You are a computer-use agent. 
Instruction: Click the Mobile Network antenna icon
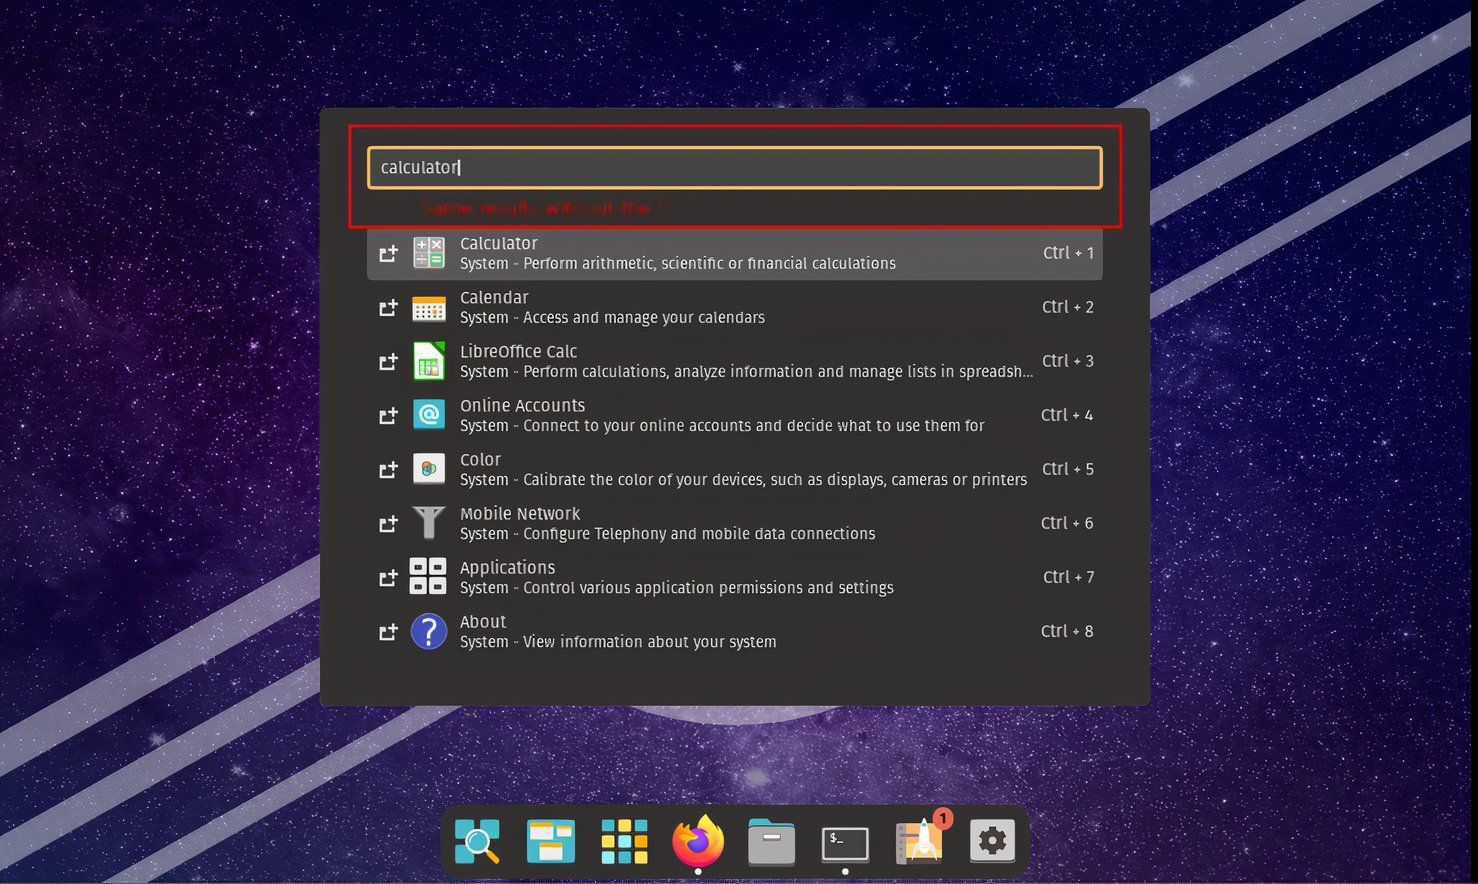coord(429,523)
